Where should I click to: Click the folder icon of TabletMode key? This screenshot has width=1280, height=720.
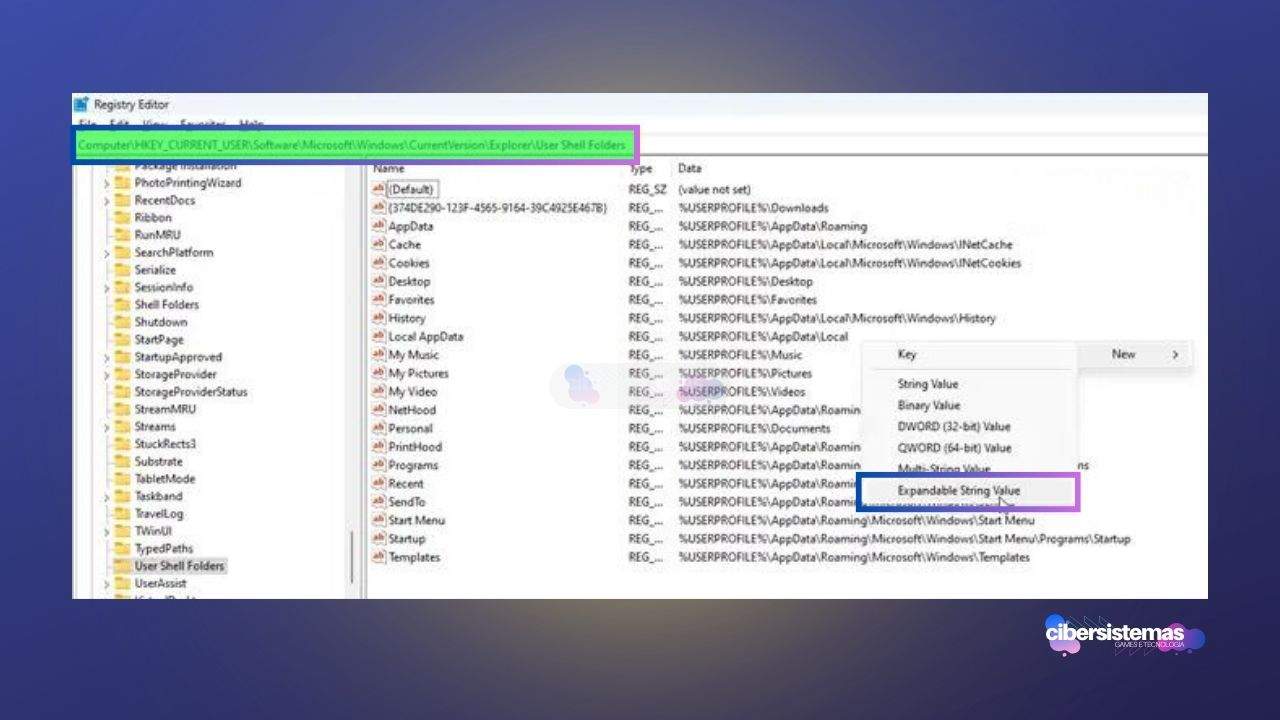click(122, 479)
